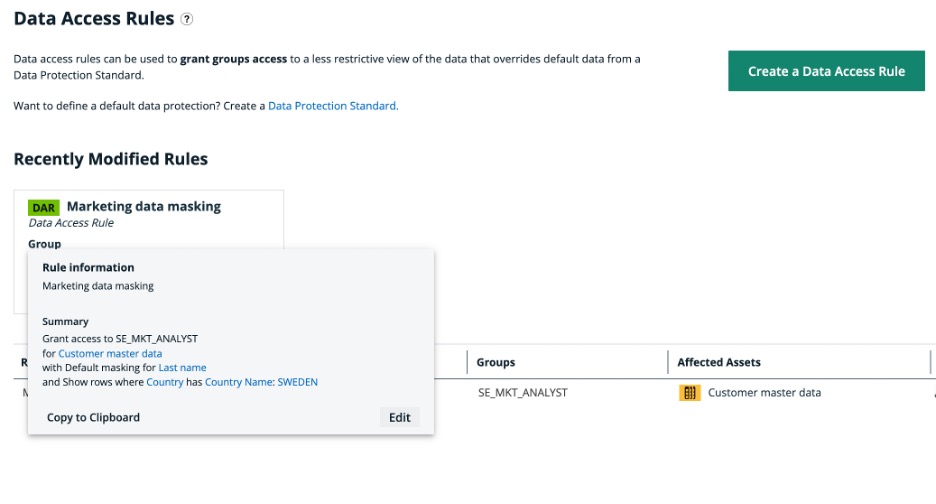Click Customer master data text in table row
Viewport: 936px width, 504px height.
pos(764,393)
